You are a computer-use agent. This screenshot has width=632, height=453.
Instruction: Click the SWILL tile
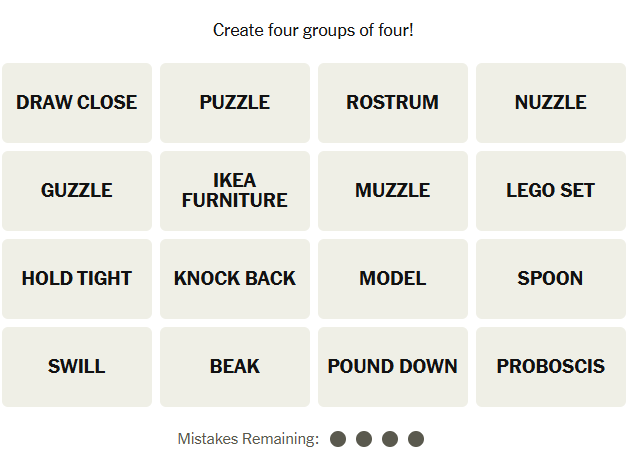77,367
